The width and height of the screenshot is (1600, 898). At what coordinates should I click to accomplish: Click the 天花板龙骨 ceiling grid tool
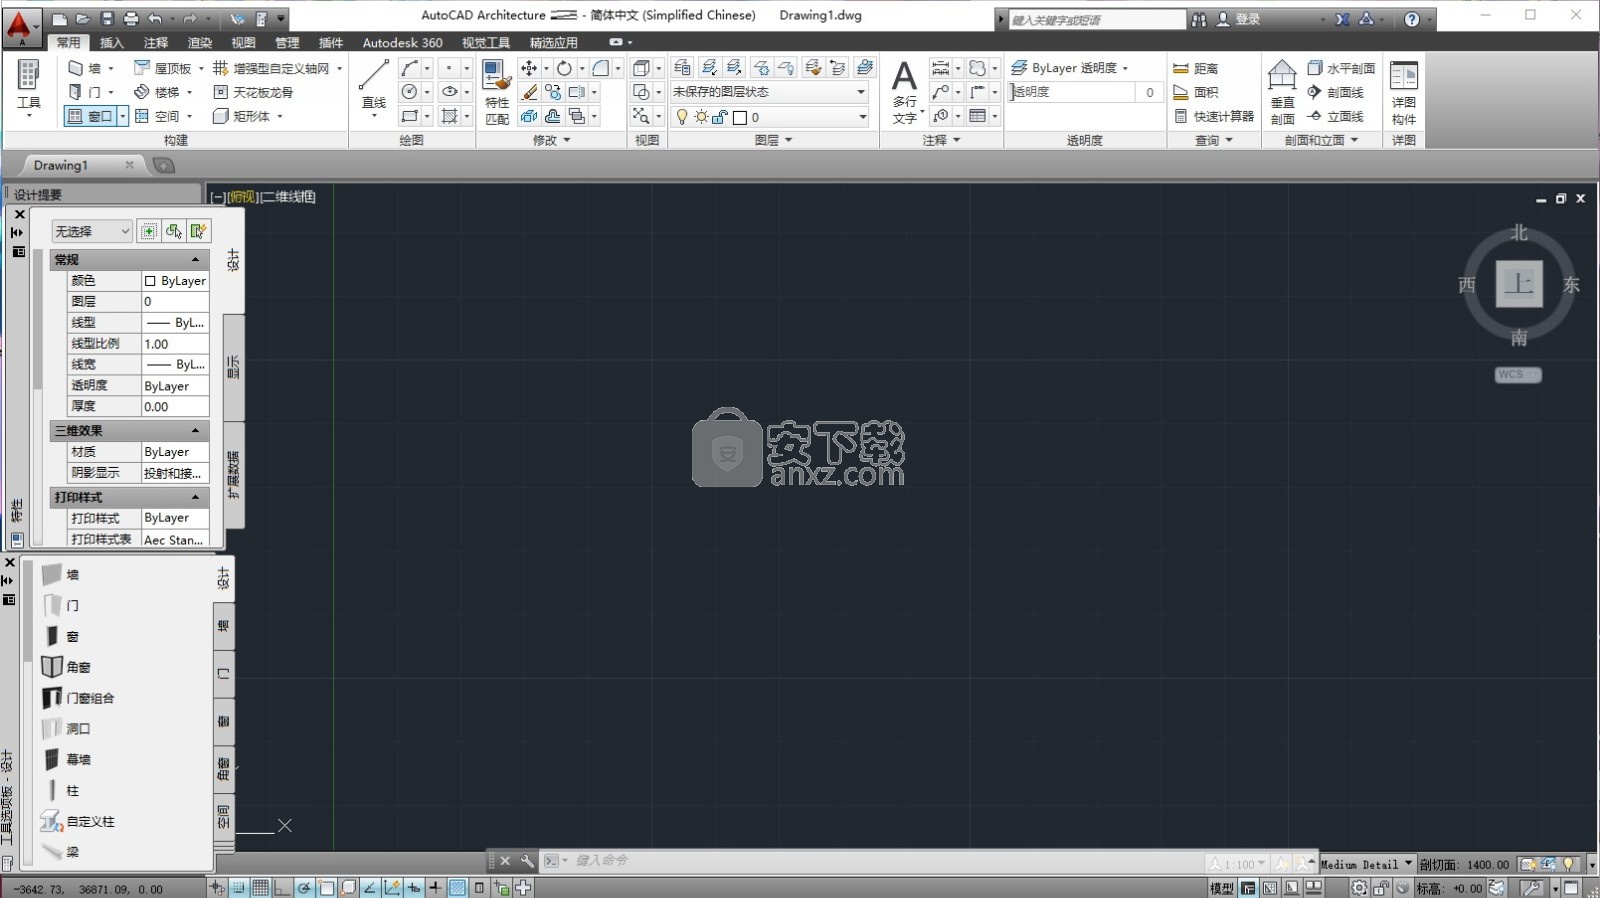pos(254,92)
